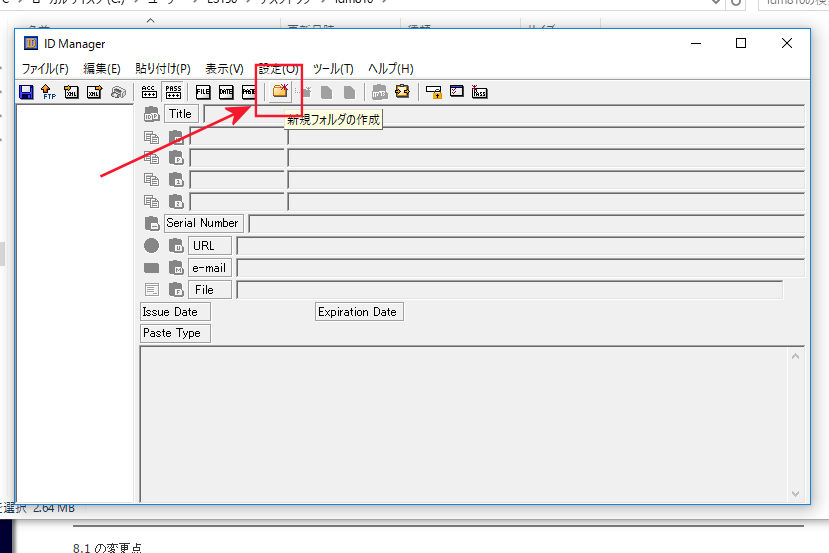
Task: Open the ファイル(F) menu
Action: (x=45, y=69)
